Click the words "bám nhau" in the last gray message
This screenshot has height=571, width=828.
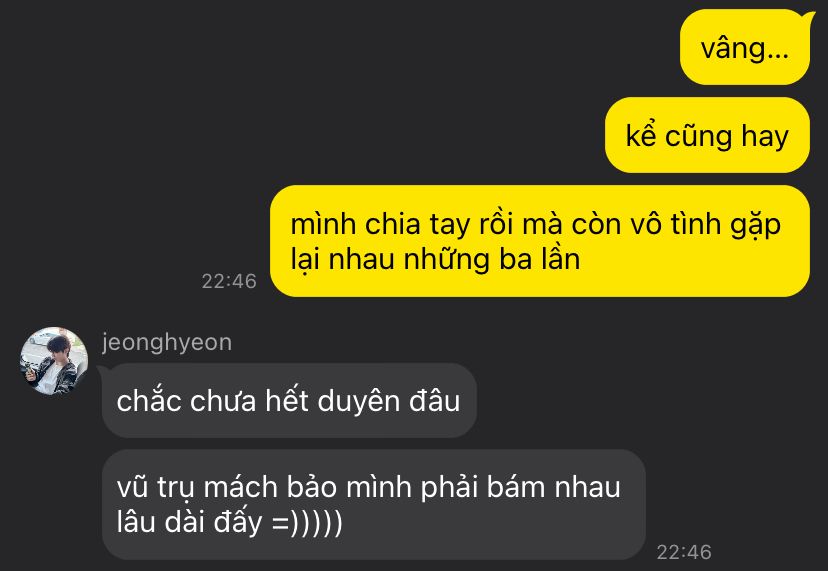coord(553,487)
